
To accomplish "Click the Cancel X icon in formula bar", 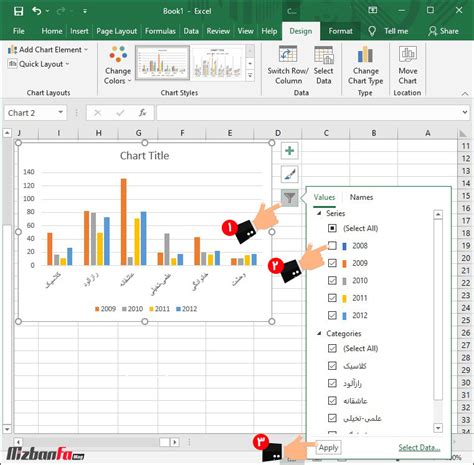I will click(x=97, y=113).
